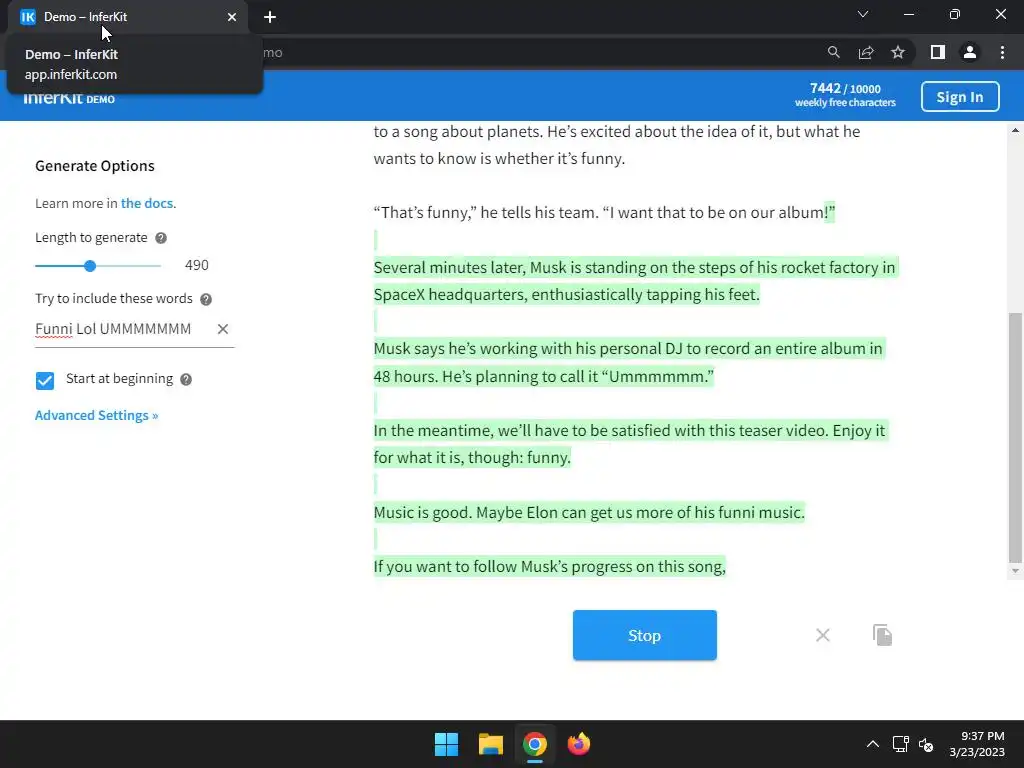Click the Generate Options heading
Viewport: 1024px width, 768px height.
95,166
